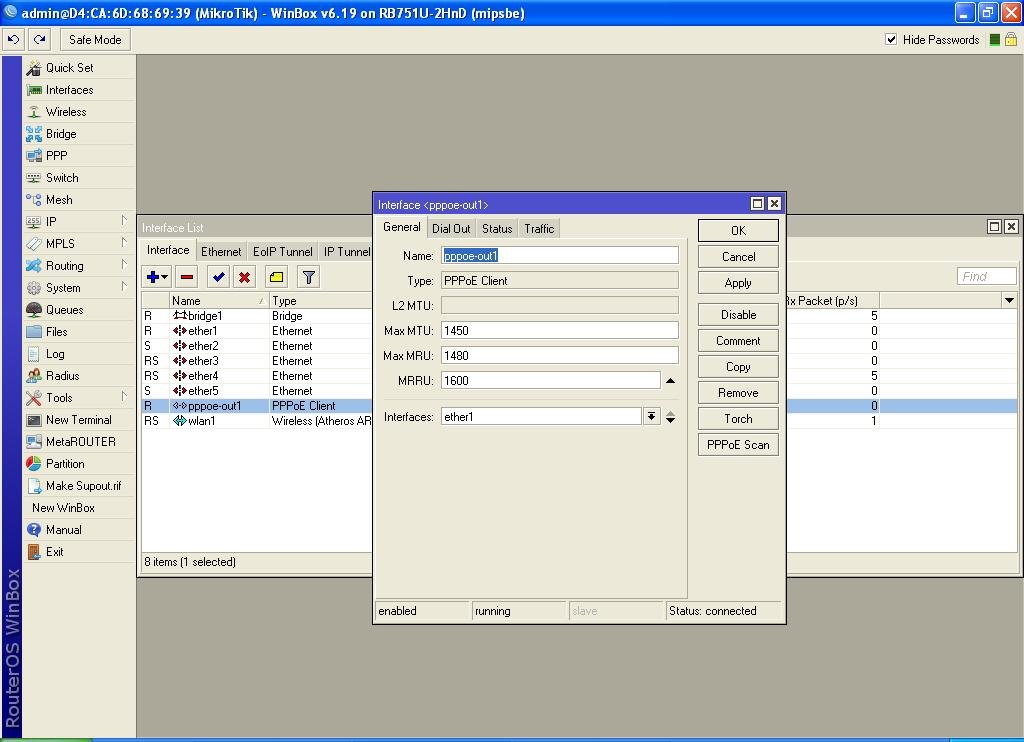This screenshot has height=742, width=1024.
Task: Click the padlock icon at top right
Action: [x=1011, y=40]
